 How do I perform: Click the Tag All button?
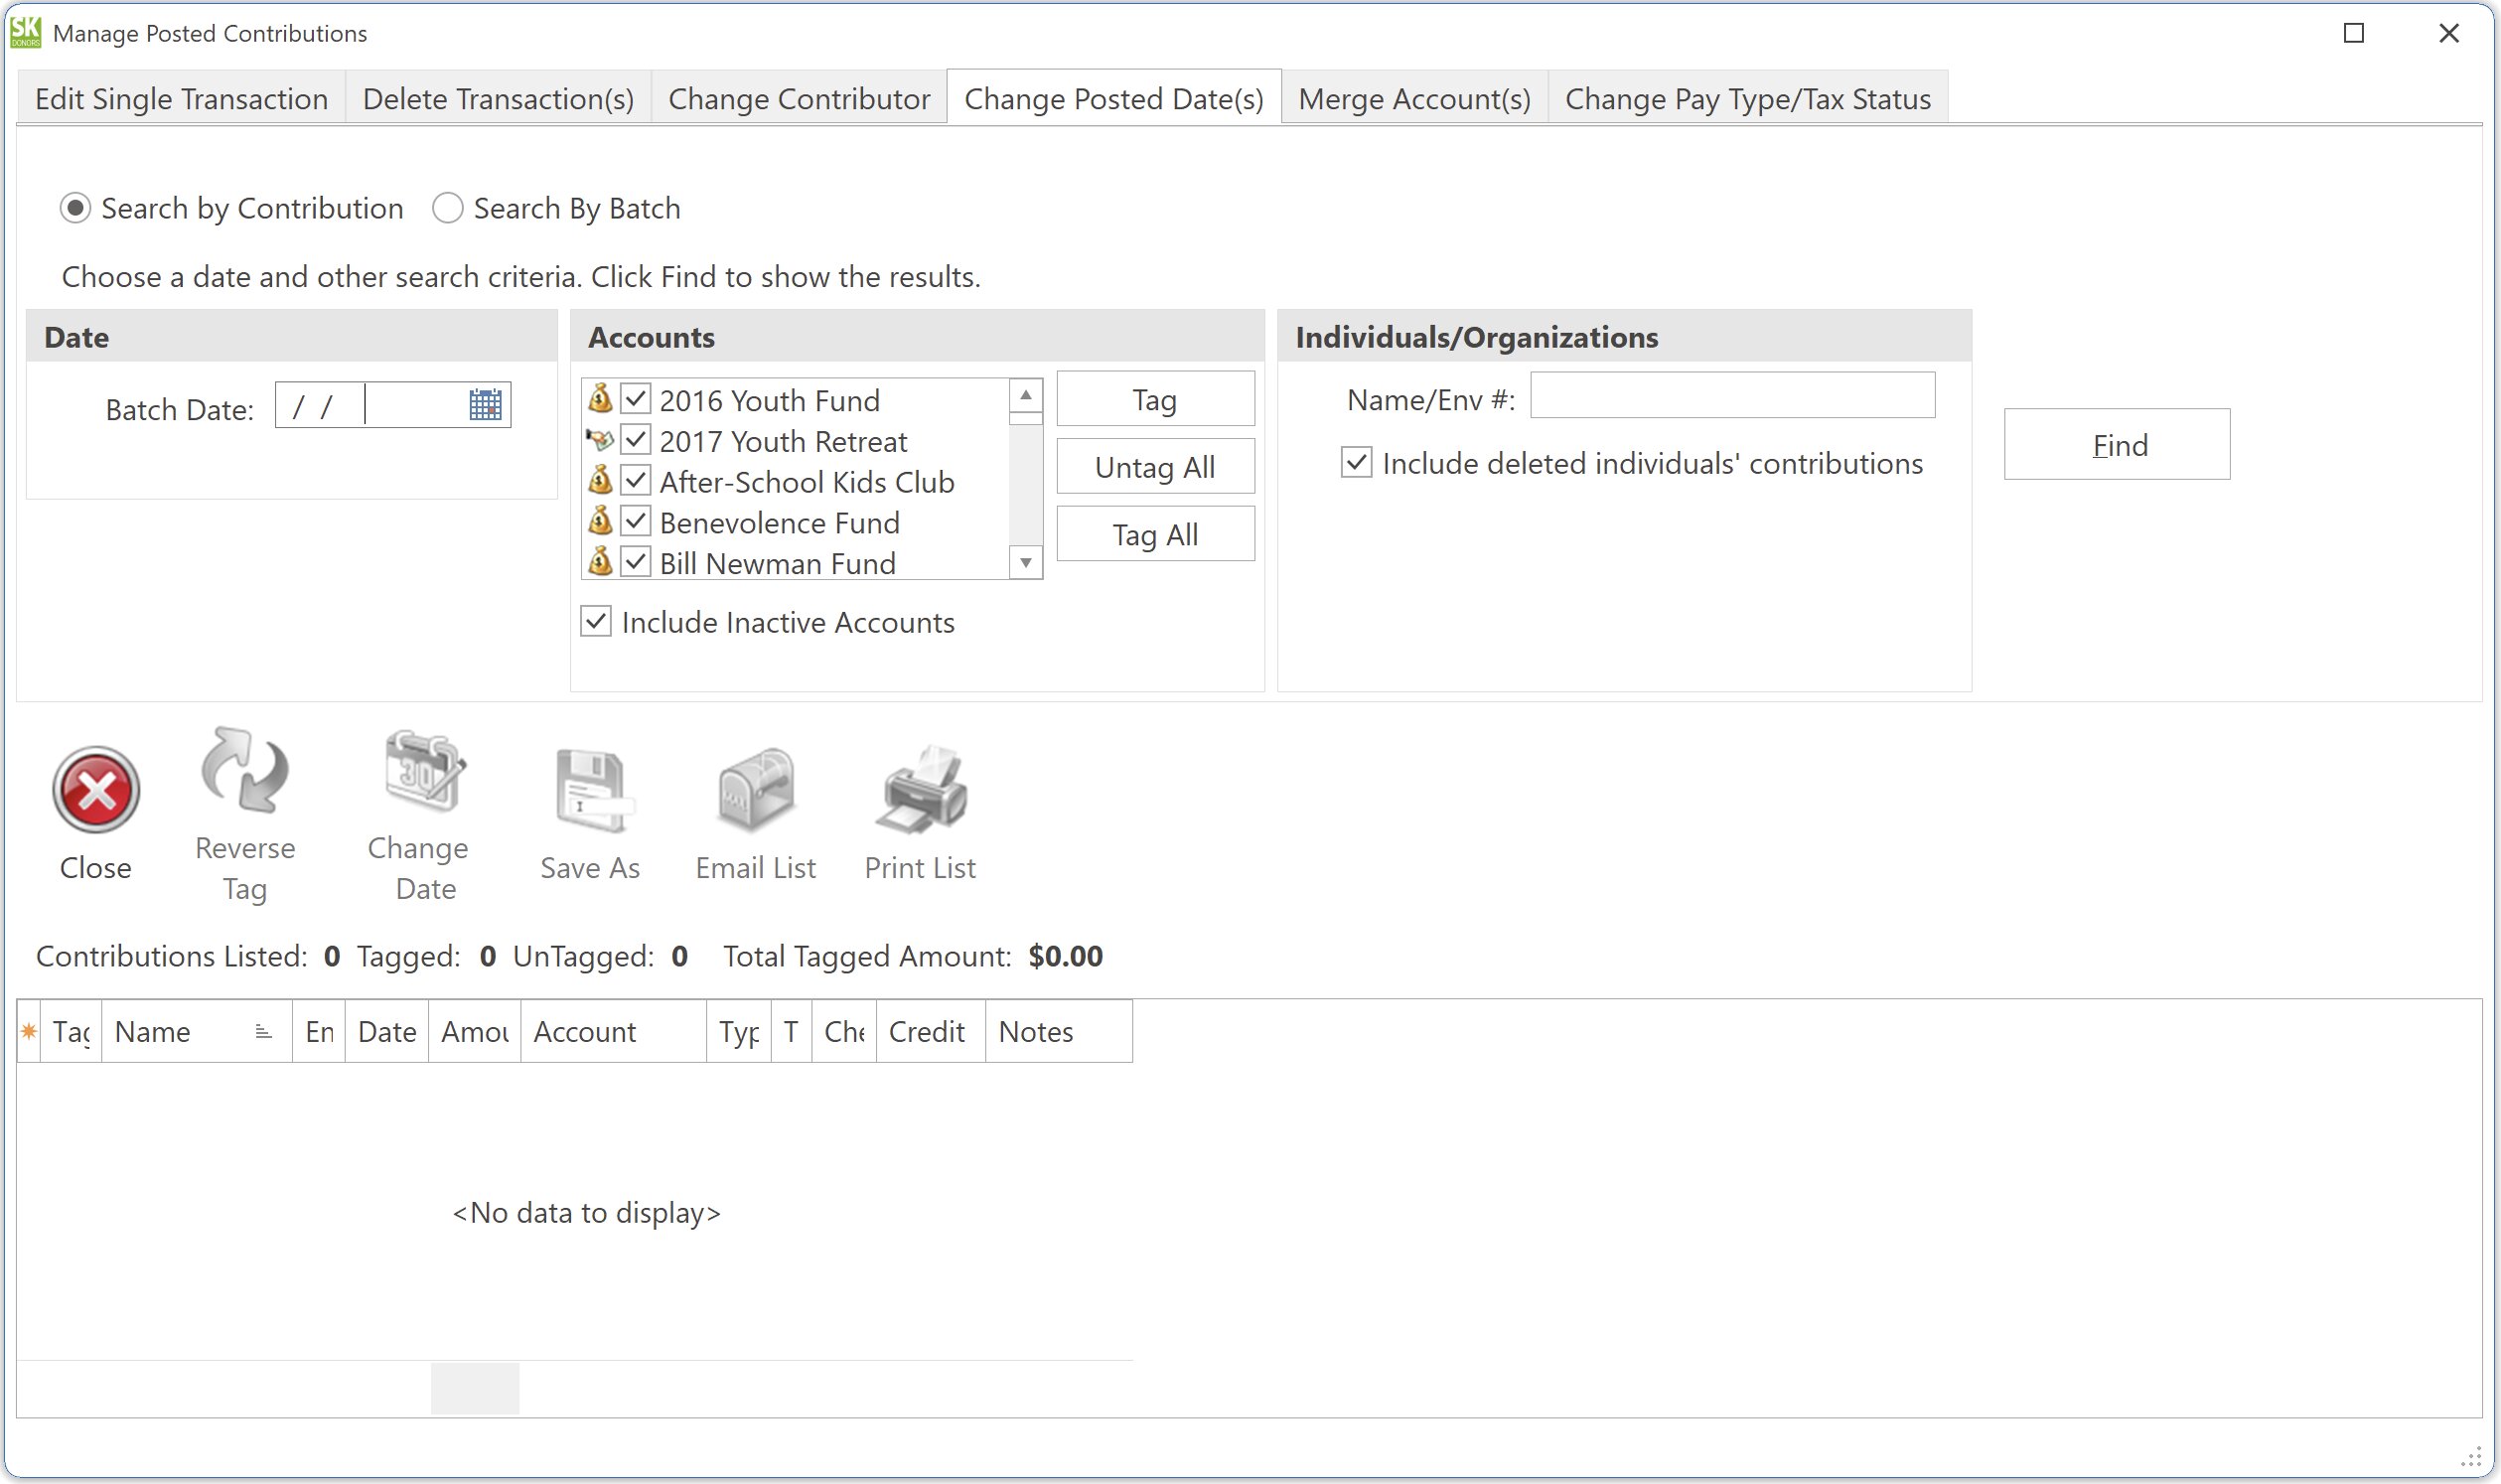(x=1155, y=534)
